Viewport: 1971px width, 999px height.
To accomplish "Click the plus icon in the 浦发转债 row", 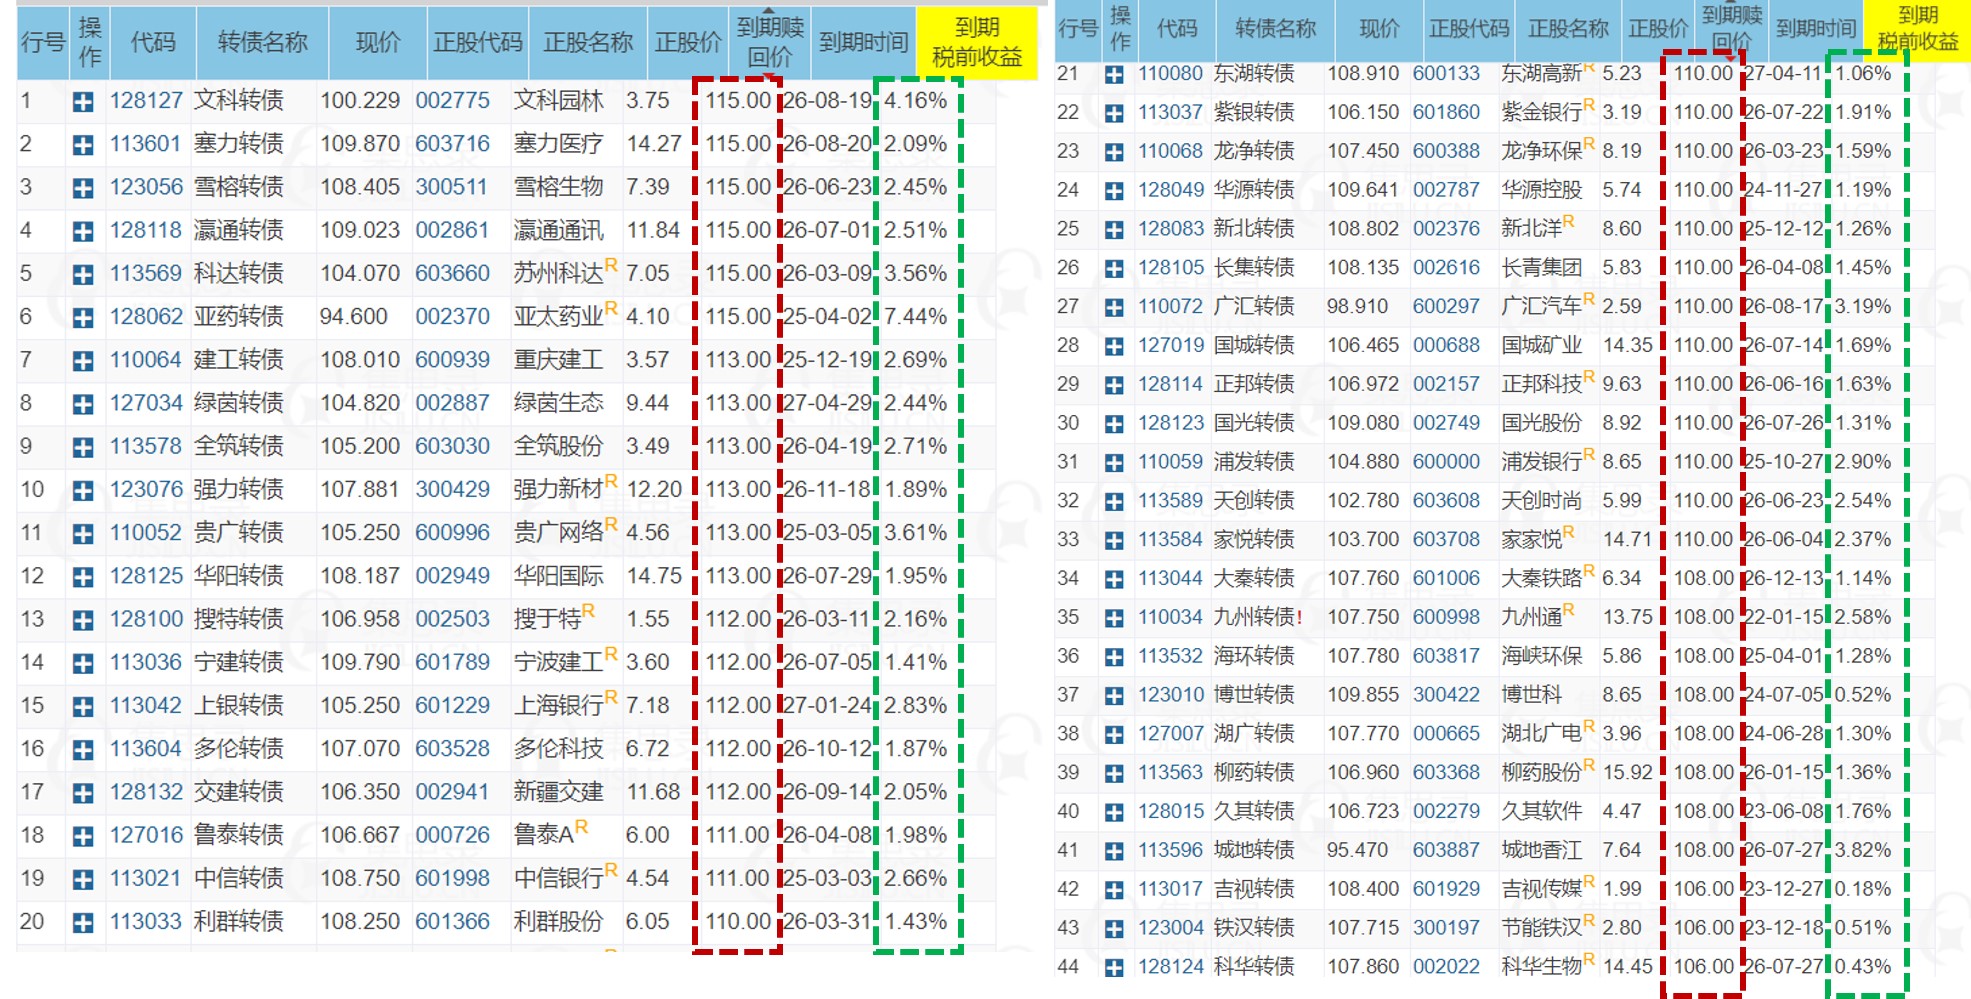I will (1114, 463).
